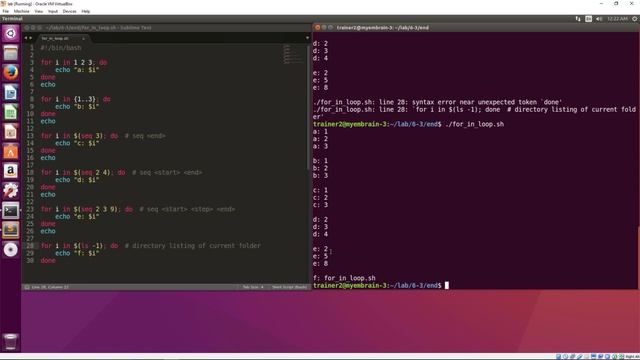Viewport: 640px width, 360px height.
Task: Open the VirtualBox Devices menu
Action: click(69, 11)
